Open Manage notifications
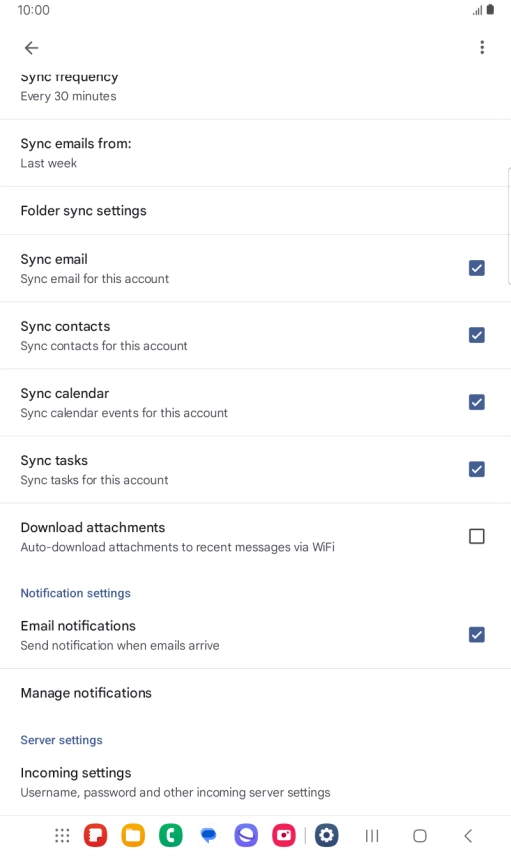The image size is (511, 856). tap(256, 693)
